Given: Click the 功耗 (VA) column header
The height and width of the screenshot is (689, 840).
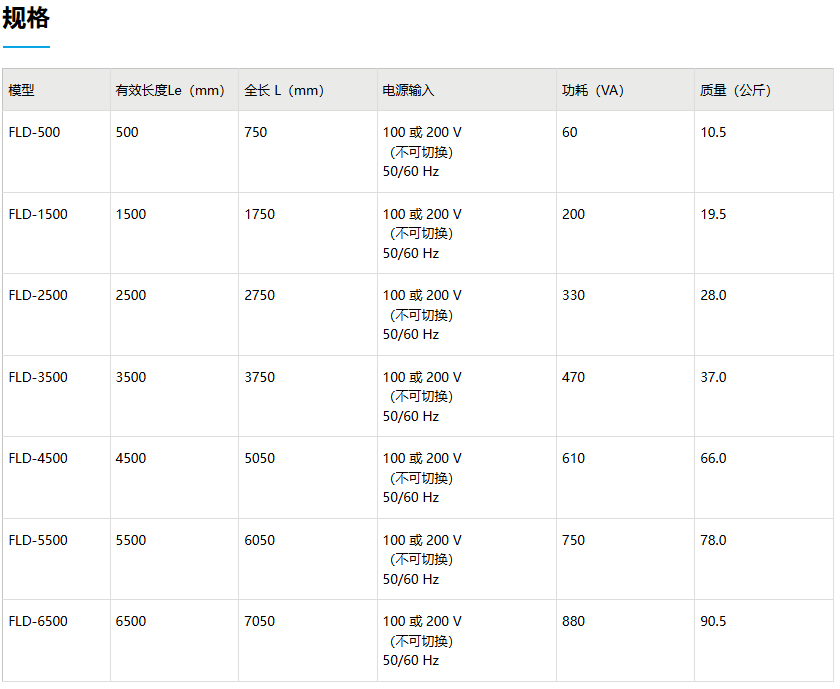Looking at the screenshot, I should [x=592, y=90].
